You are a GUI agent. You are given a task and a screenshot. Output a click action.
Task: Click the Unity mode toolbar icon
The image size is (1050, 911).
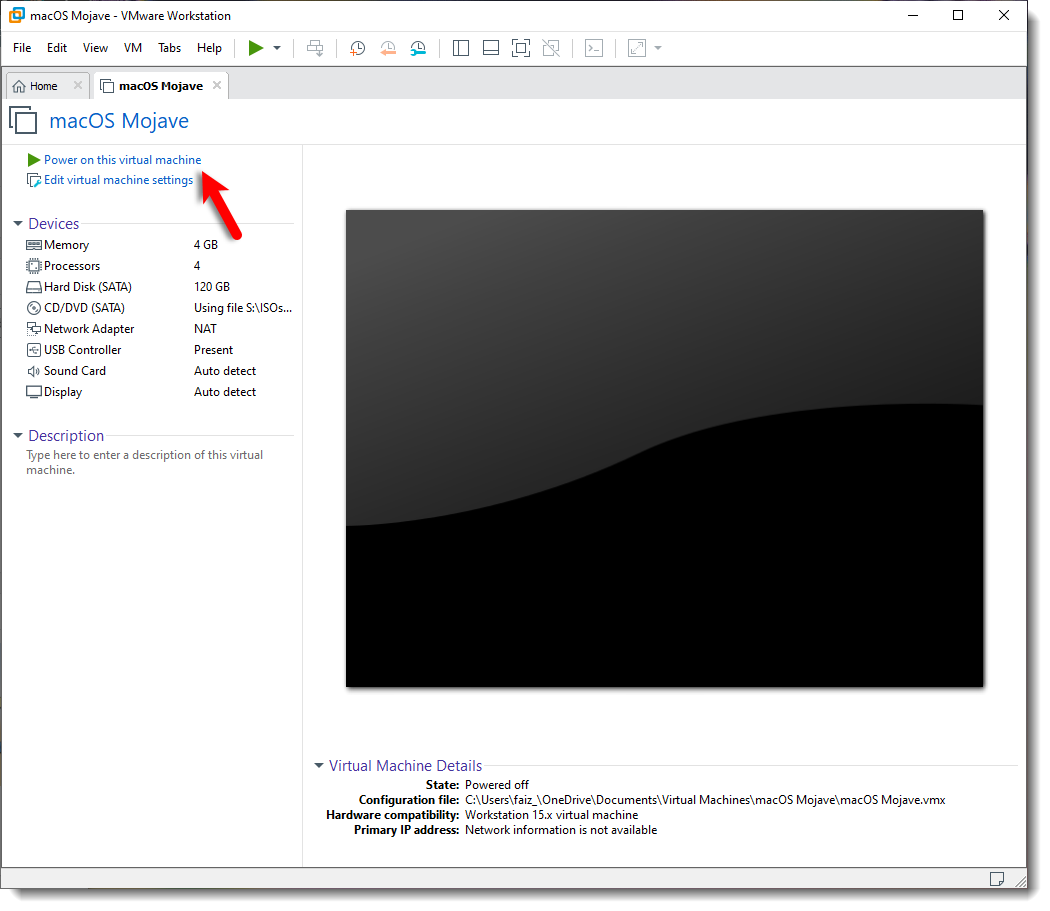click(x=551, y=48)
